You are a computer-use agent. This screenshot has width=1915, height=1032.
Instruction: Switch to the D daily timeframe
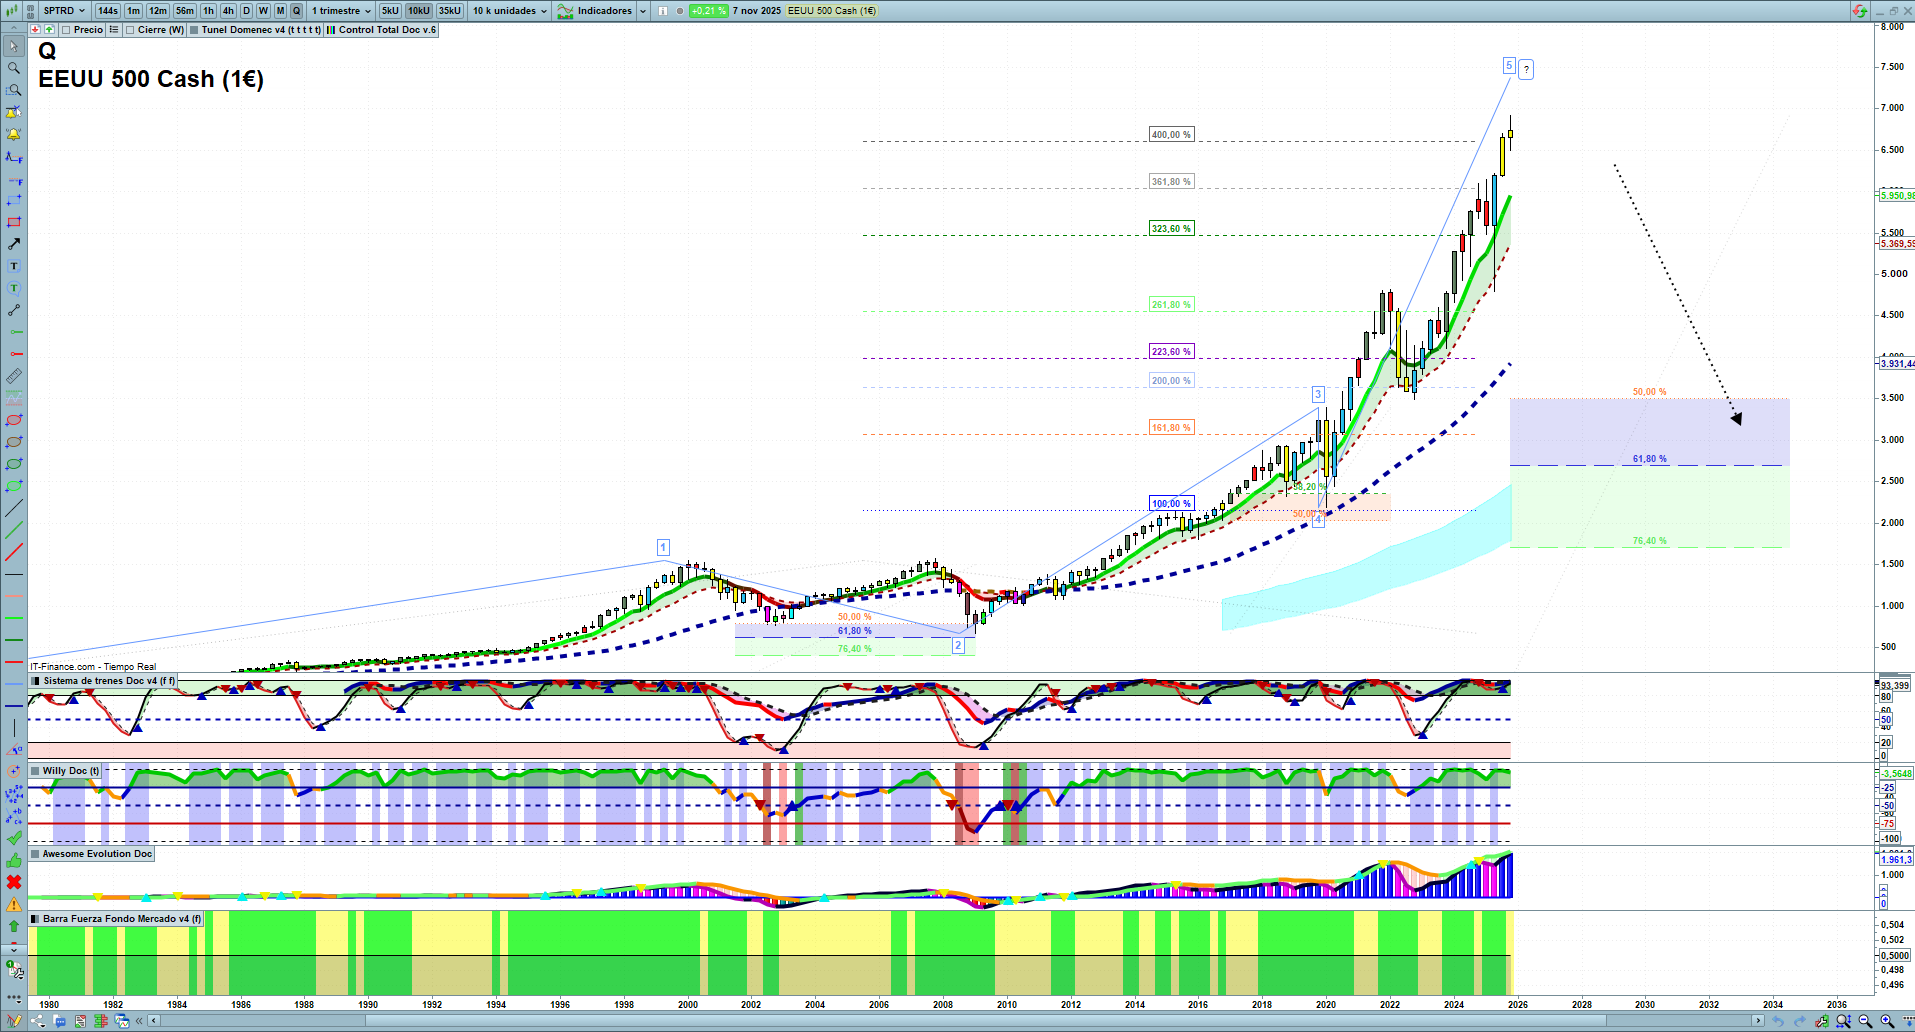(246, 11)
